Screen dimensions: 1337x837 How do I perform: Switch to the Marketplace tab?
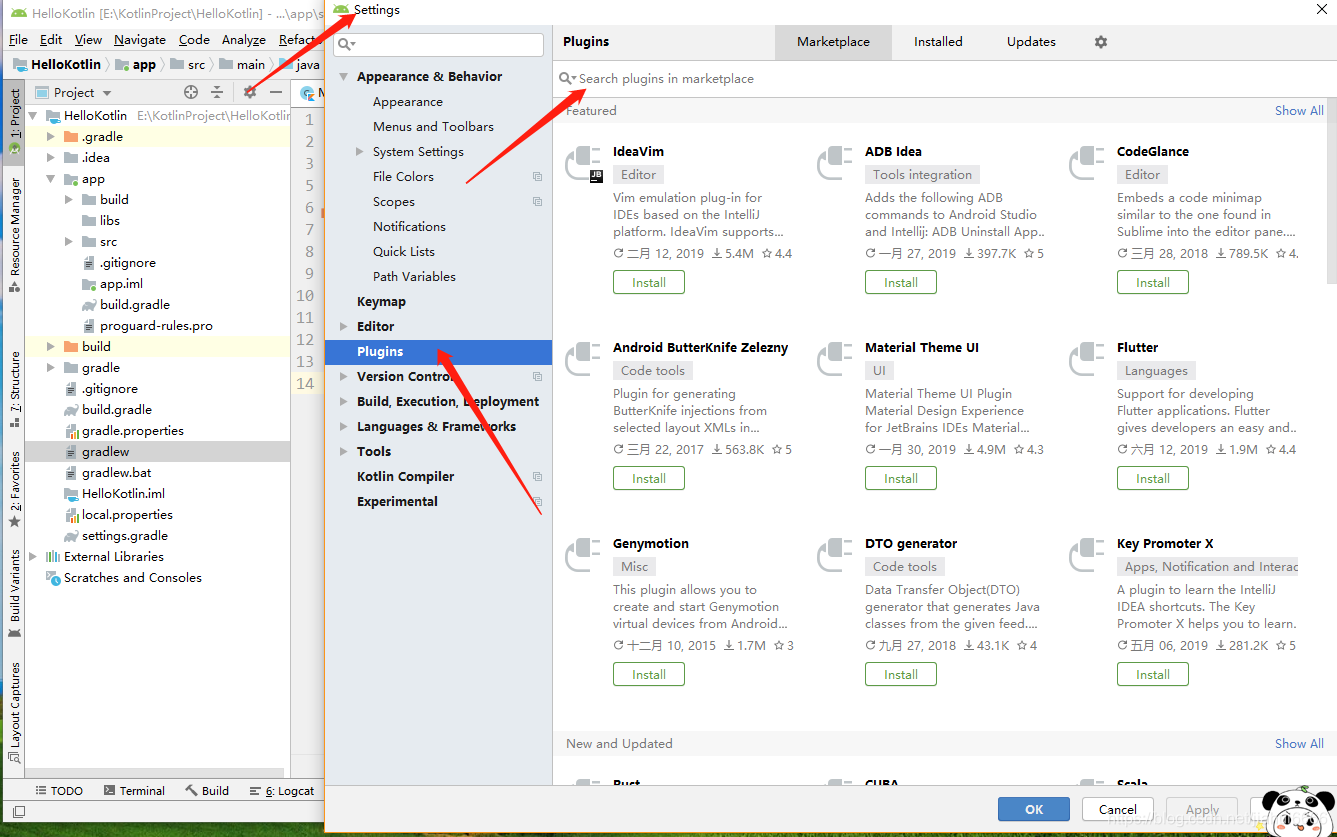click(x=833, y=42)
